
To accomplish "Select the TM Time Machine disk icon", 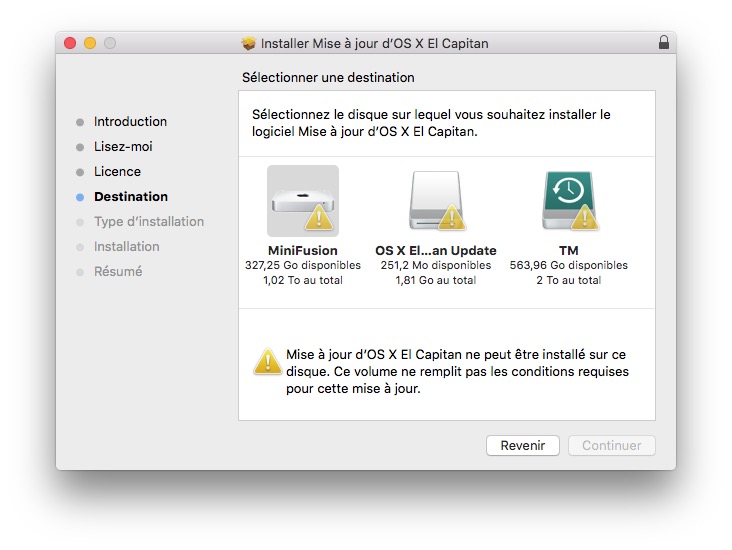I will (569, 201).
